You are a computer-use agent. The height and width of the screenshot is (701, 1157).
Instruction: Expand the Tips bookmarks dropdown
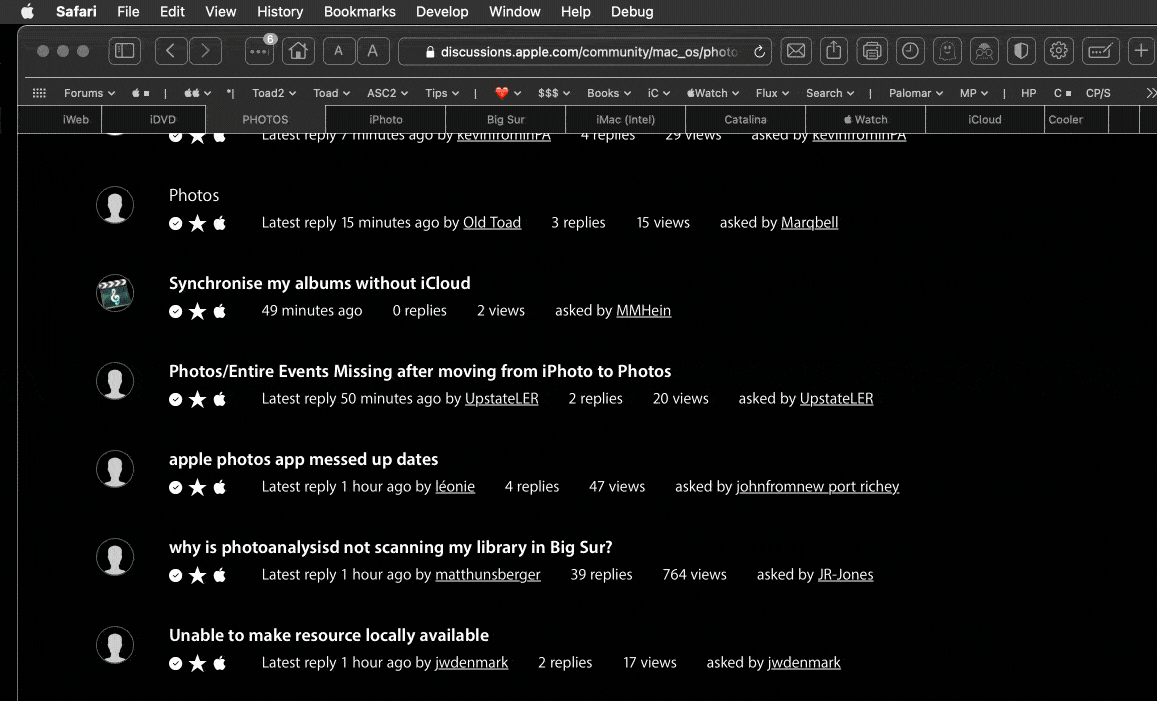(x=441, y=93)
